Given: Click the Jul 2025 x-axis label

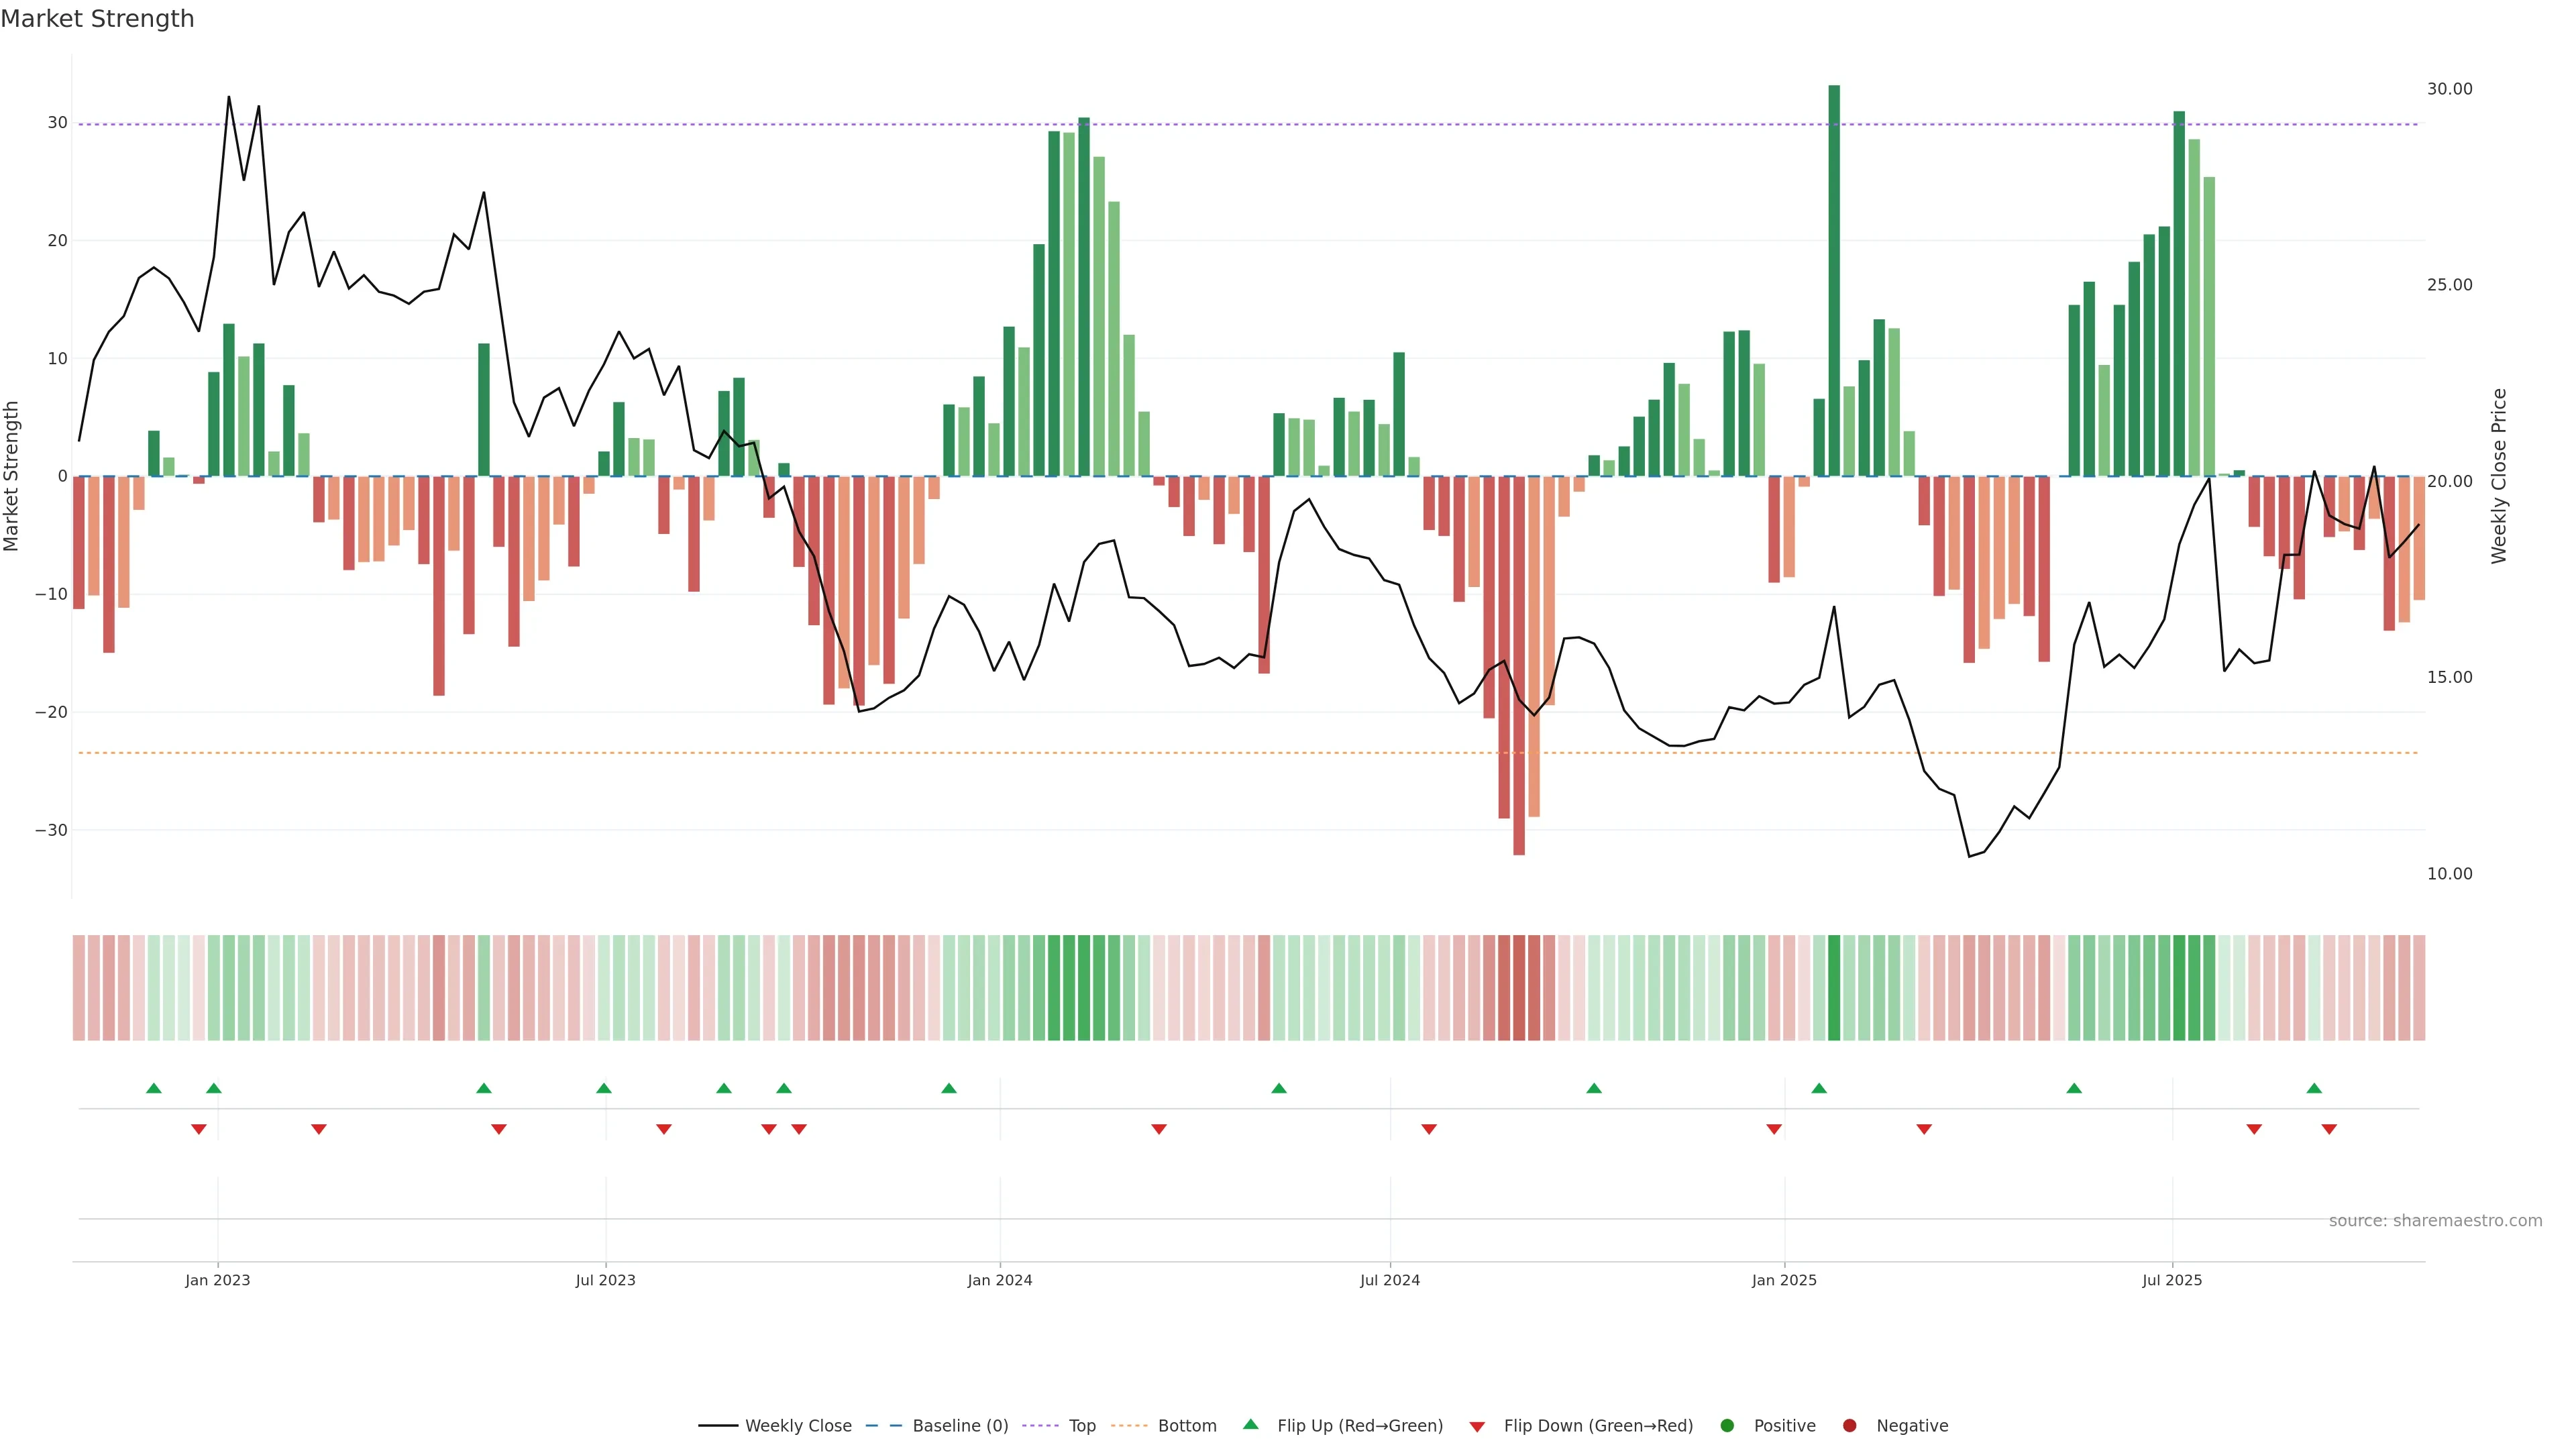Looking at the screenshot, I should [x=2172, y=1280].
